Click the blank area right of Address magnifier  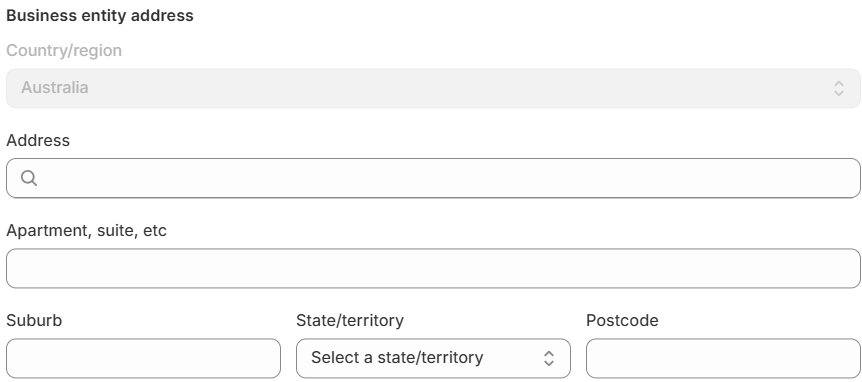[448, 178]
